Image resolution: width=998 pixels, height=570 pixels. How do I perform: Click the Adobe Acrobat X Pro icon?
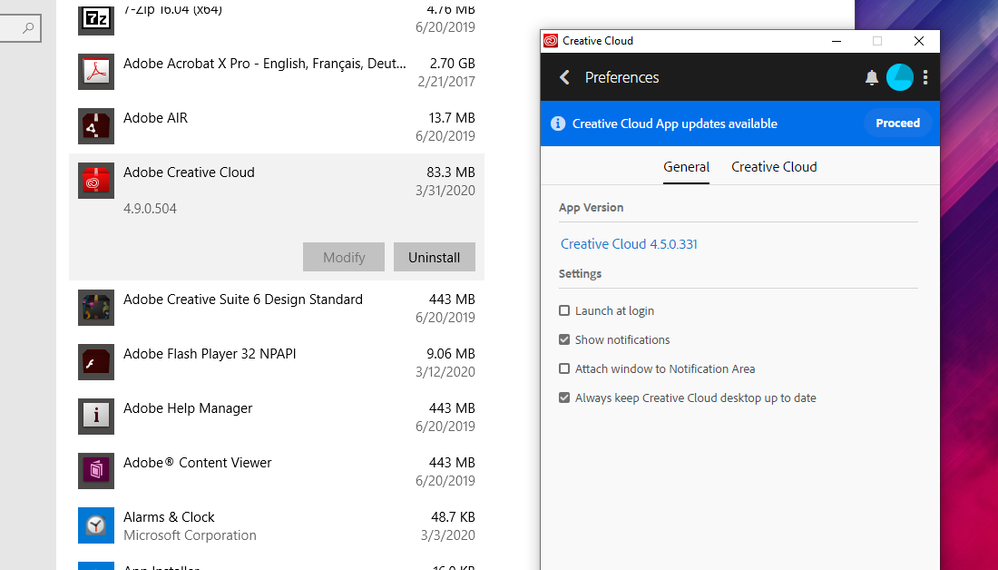click(96, 72)
